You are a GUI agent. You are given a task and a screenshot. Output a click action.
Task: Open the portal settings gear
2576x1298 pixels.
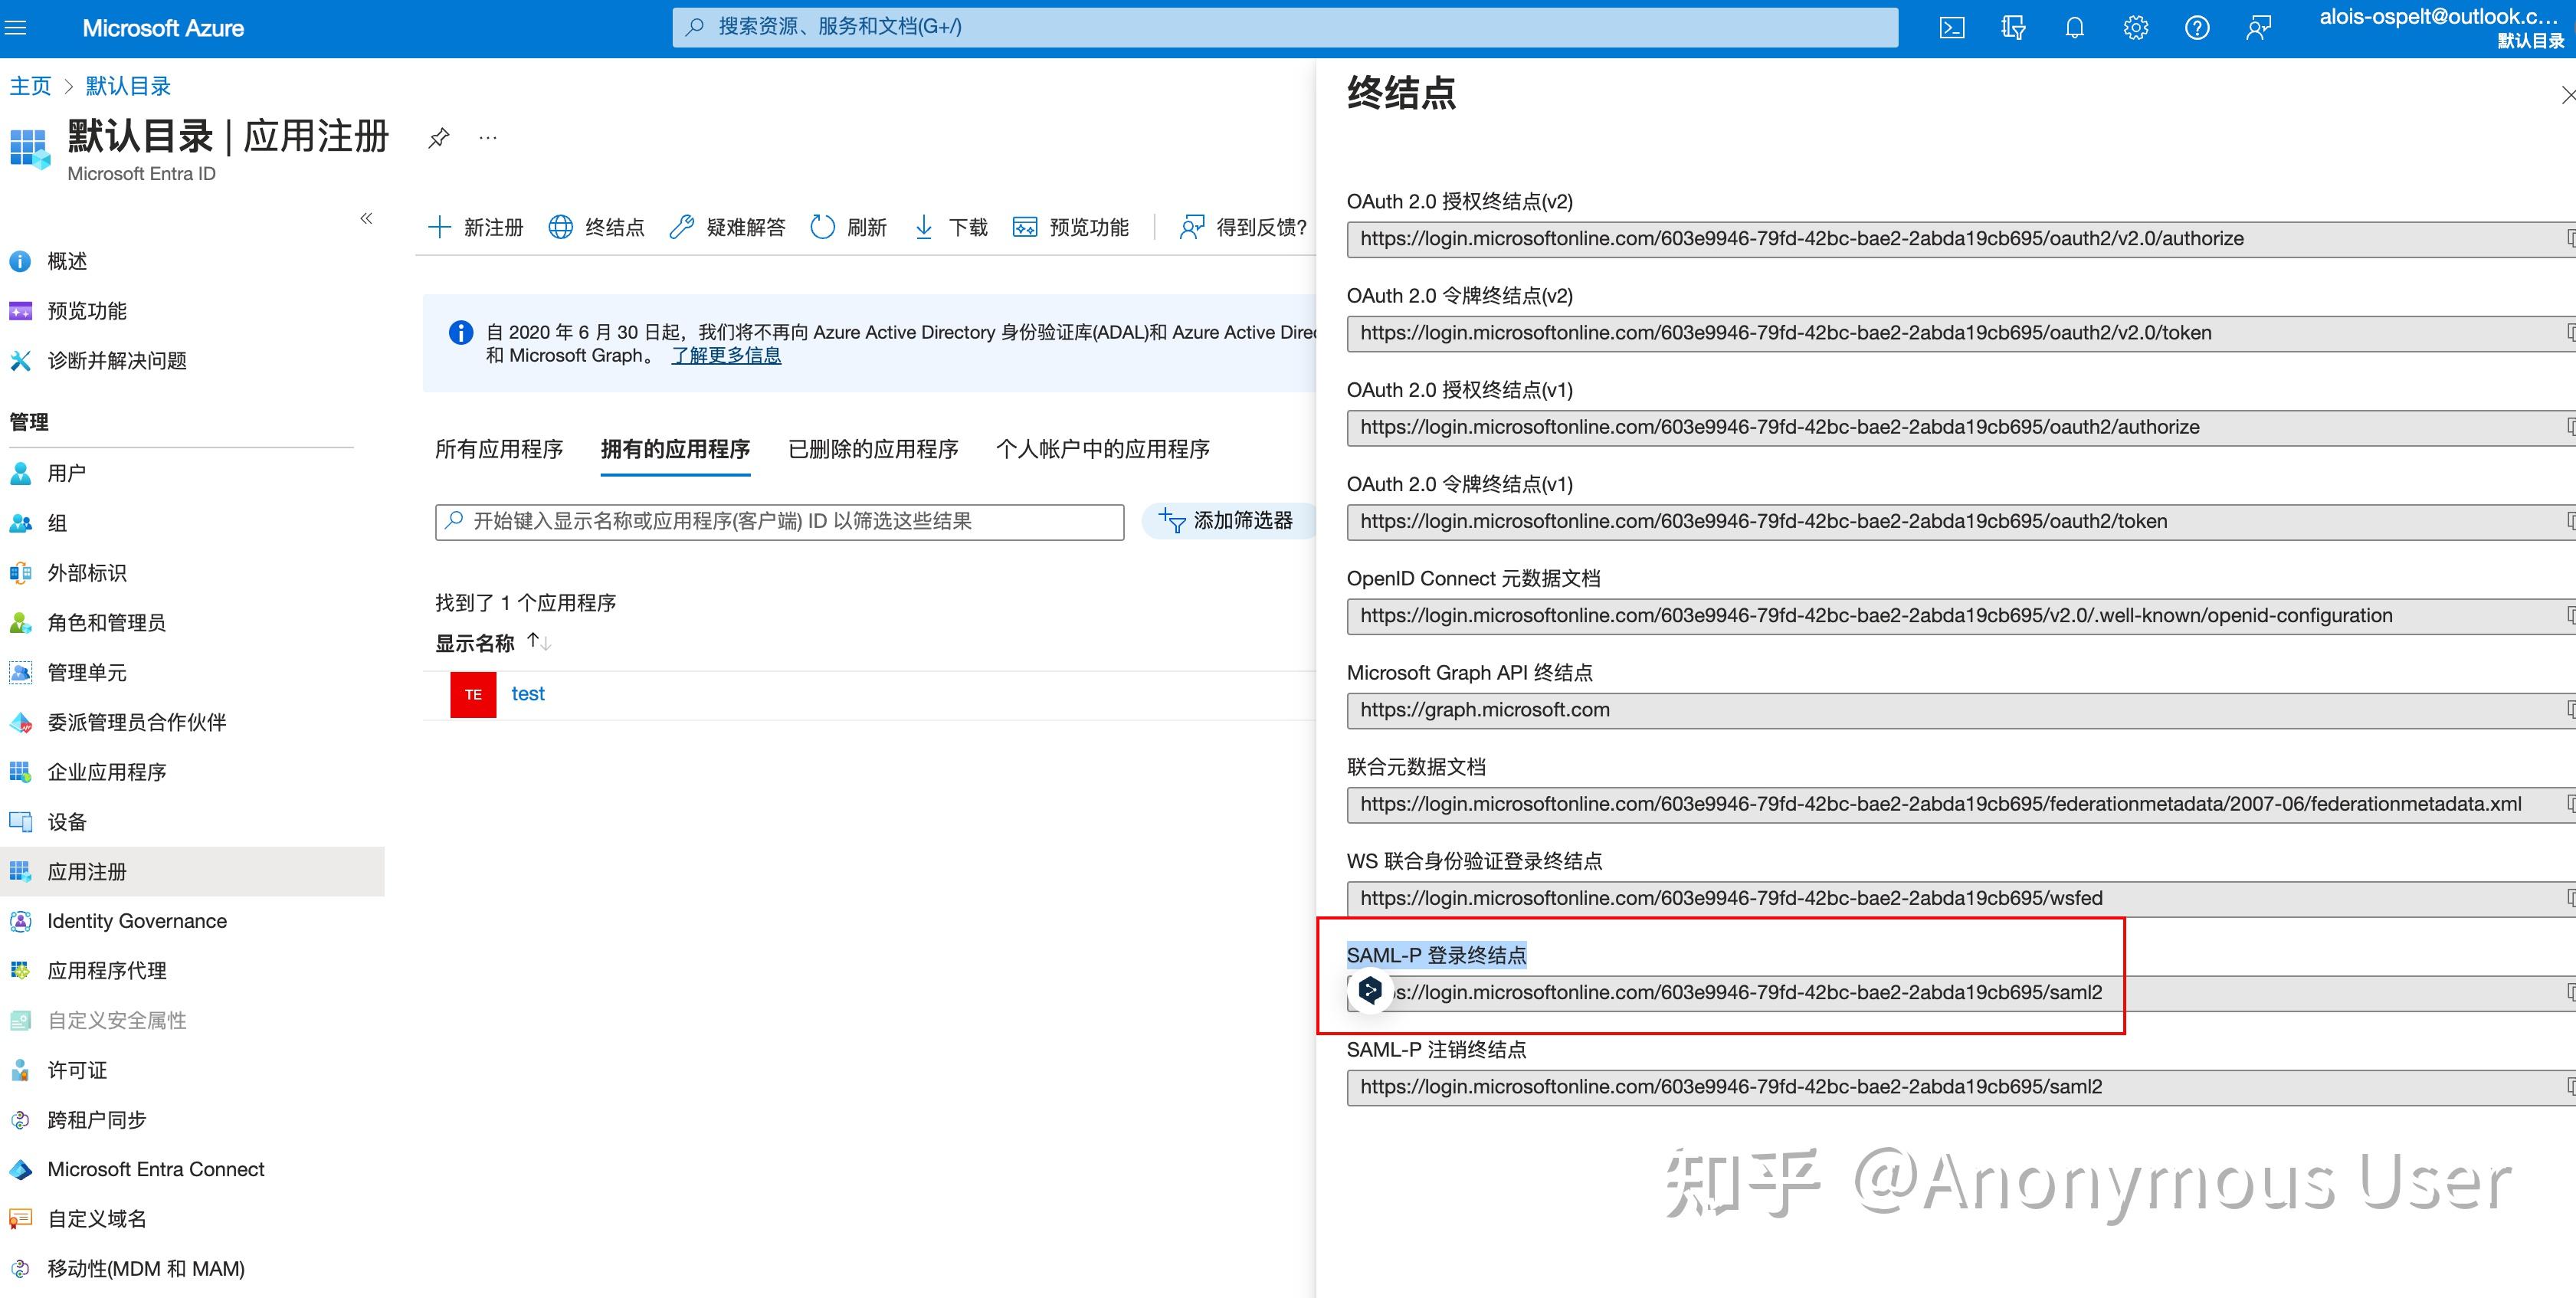pos(2135,27)
